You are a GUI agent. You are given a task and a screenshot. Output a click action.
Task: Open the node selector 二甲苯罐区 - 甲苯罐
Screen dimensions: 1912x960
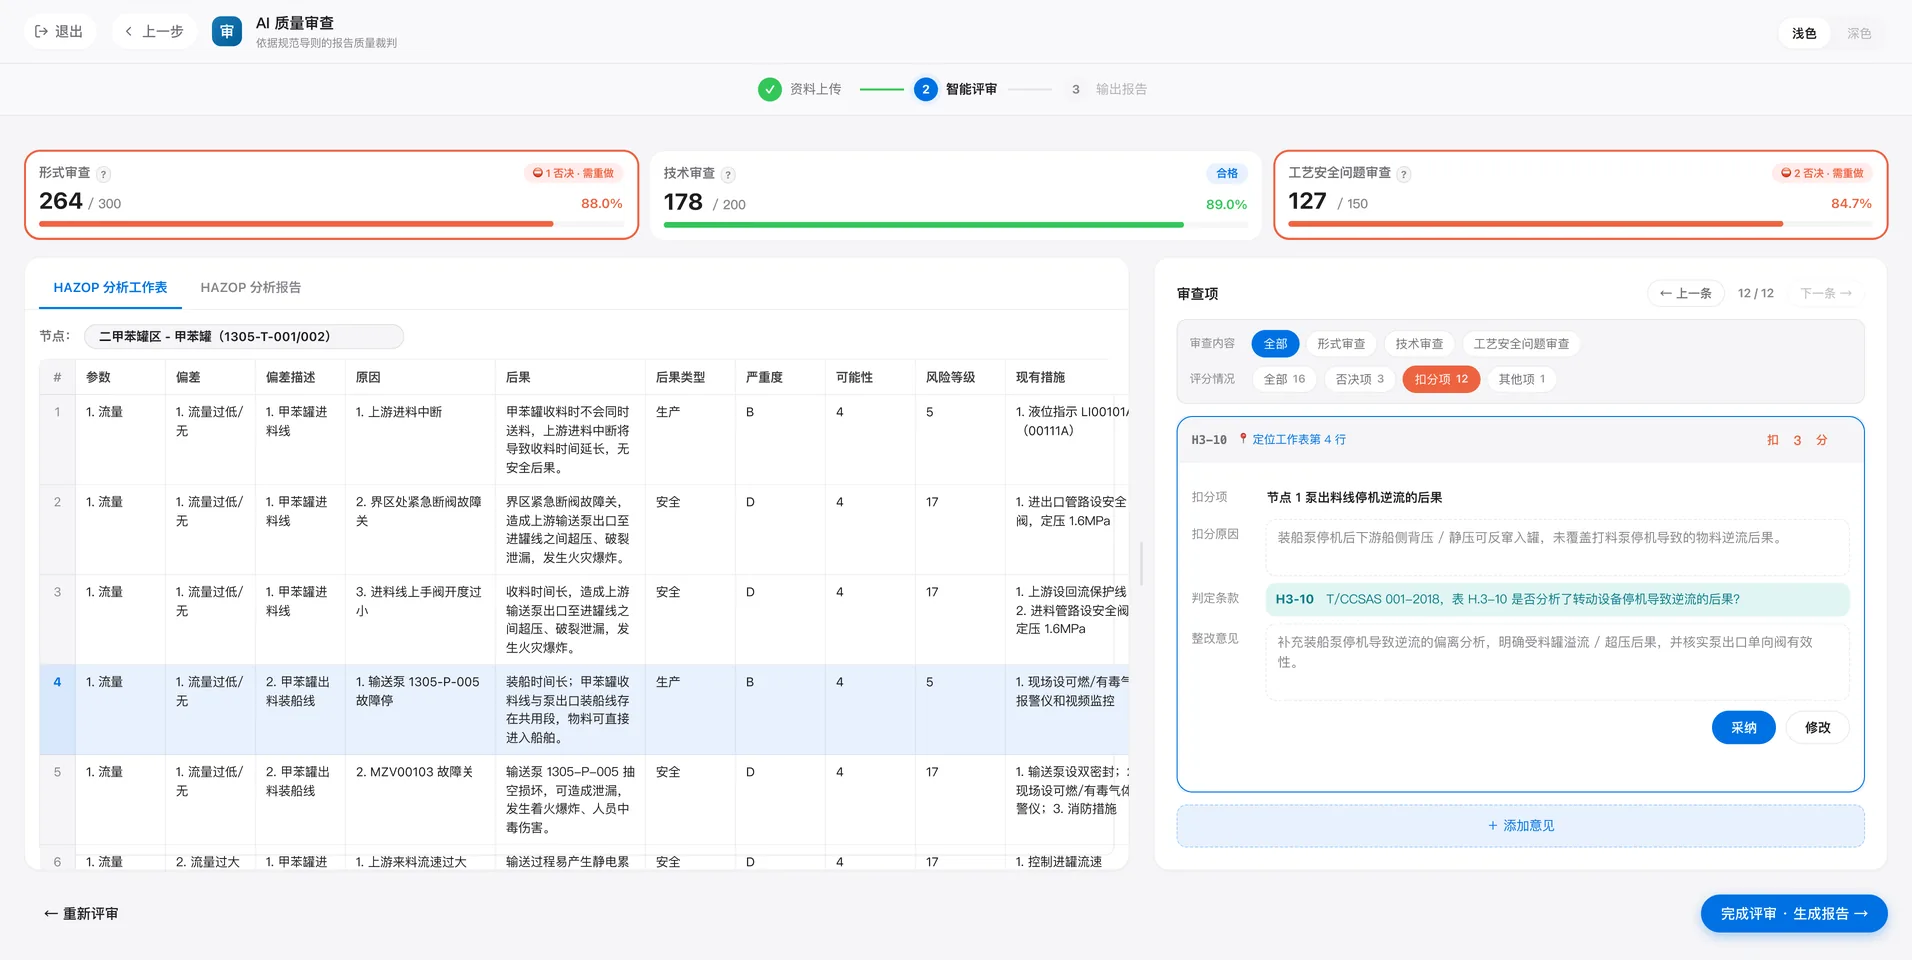pos(244,336)
